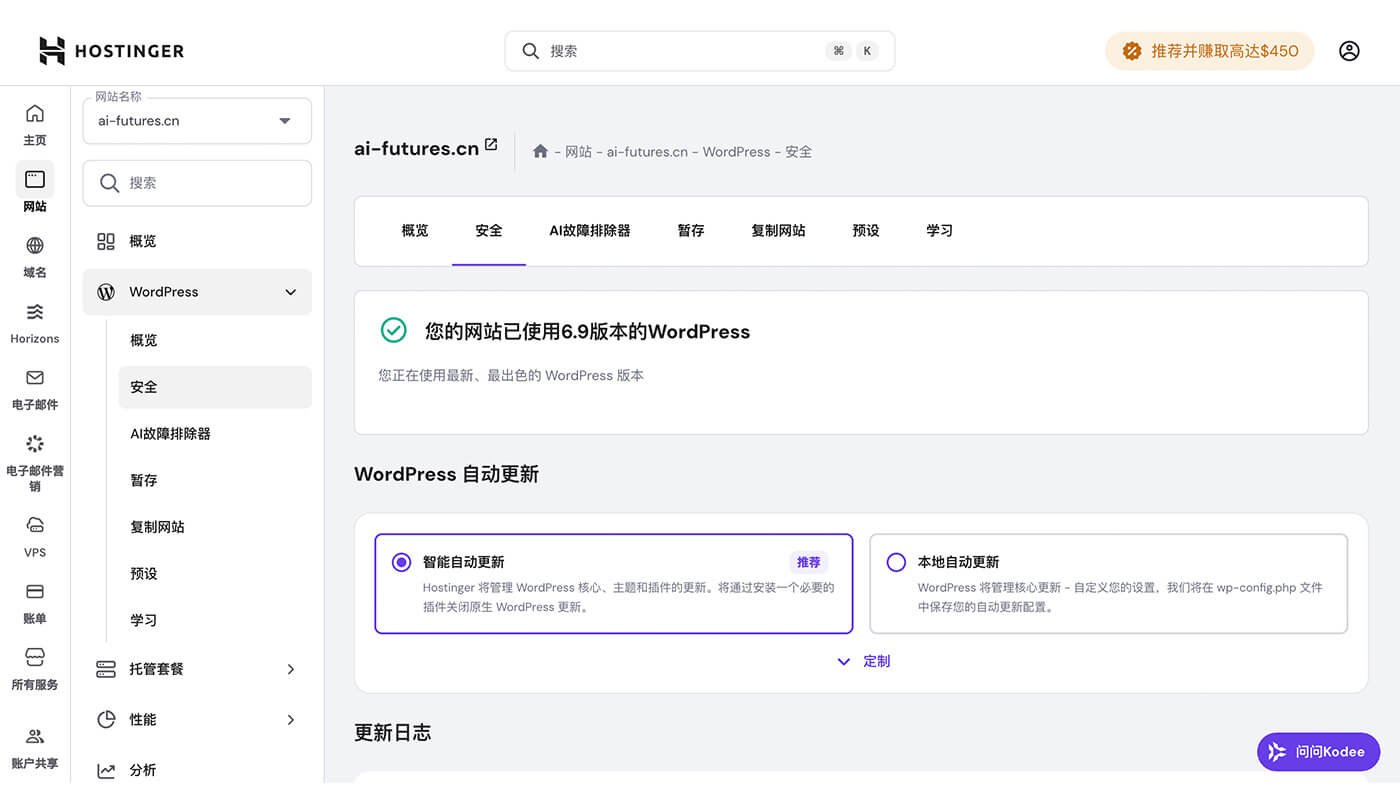Switch to the AI故障排除器 tab
Screen dimensions: 1400x800
[x=589, y=230]
